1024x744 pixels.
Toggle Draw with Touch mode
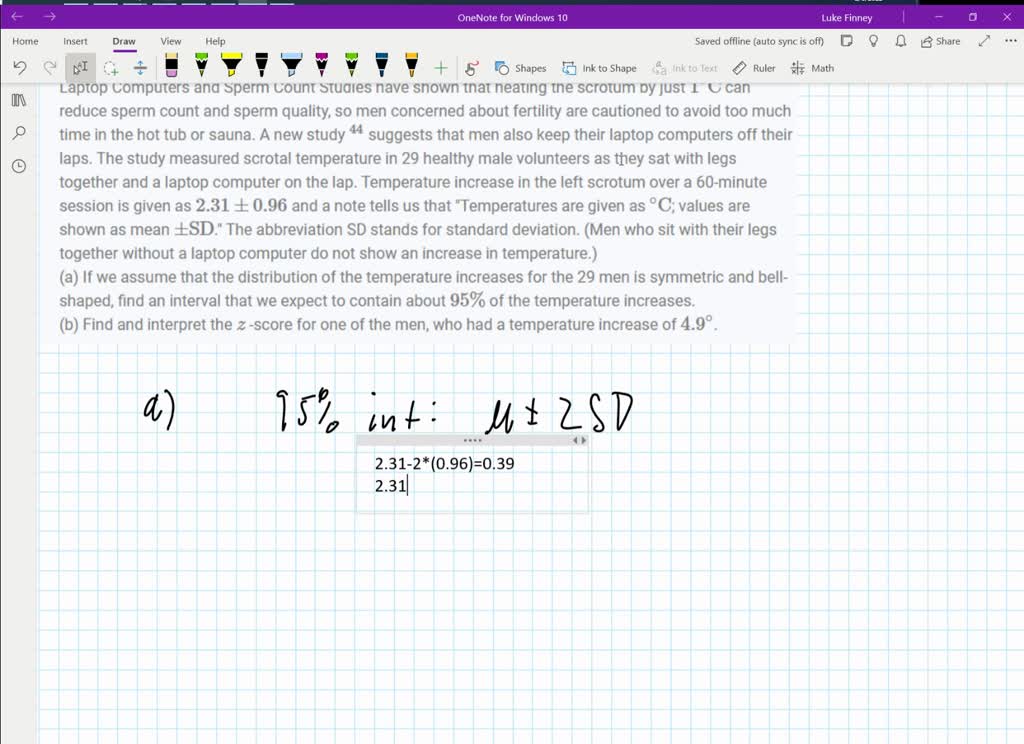[472, 68]
